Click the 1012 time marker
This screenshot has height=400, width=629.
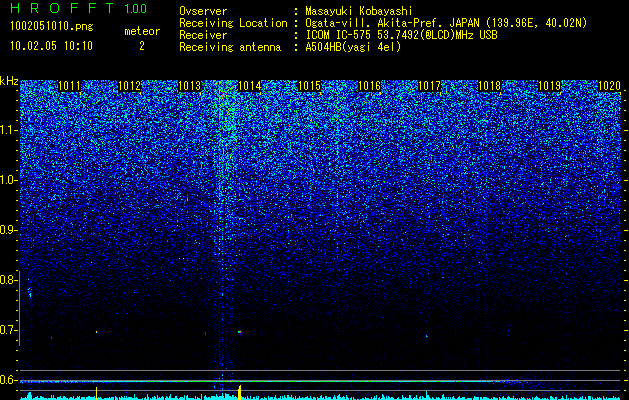130,86
